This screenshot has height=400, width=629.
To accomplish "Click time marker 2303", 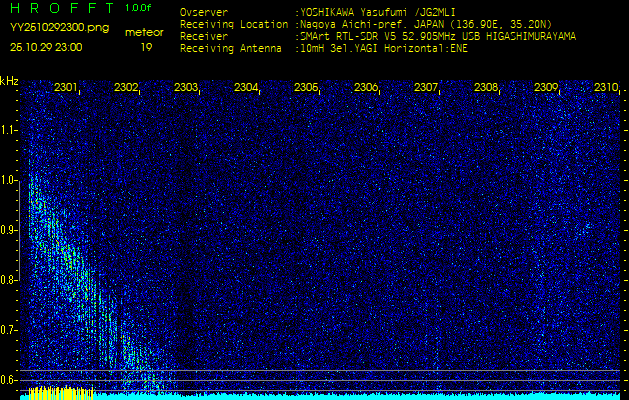I will 186,87.
